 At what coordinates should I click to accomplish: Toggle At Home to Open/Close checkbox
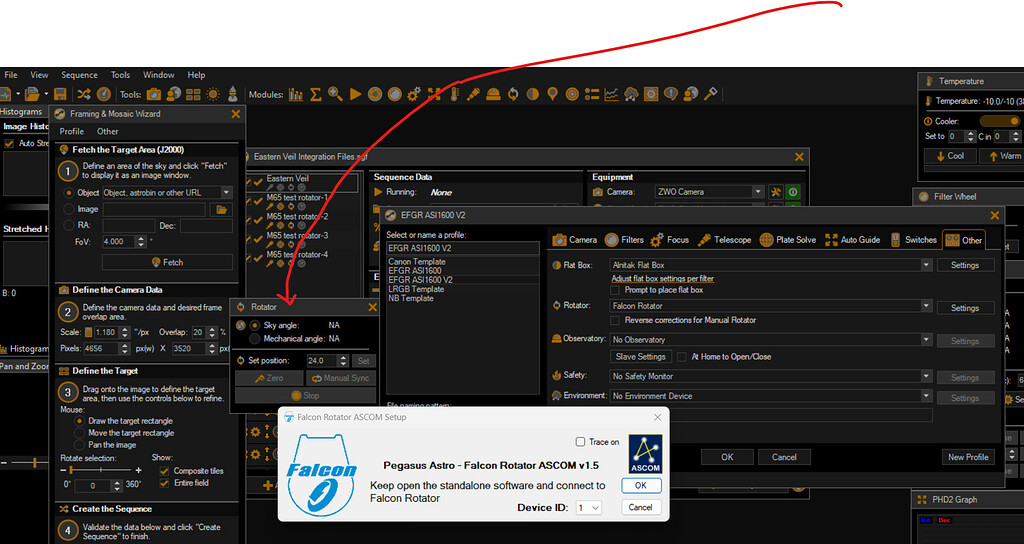(x=681, y=357)
